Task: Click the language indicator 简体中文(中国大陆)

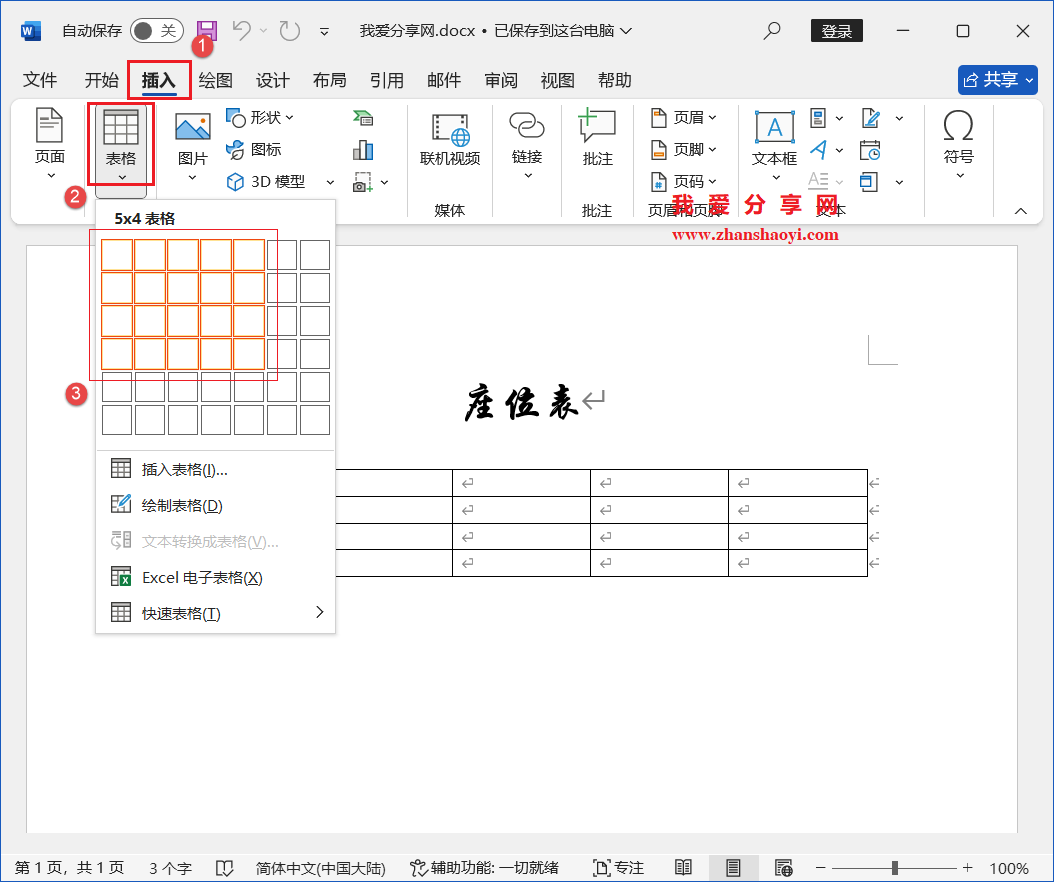Action: [x=321, y=868]
